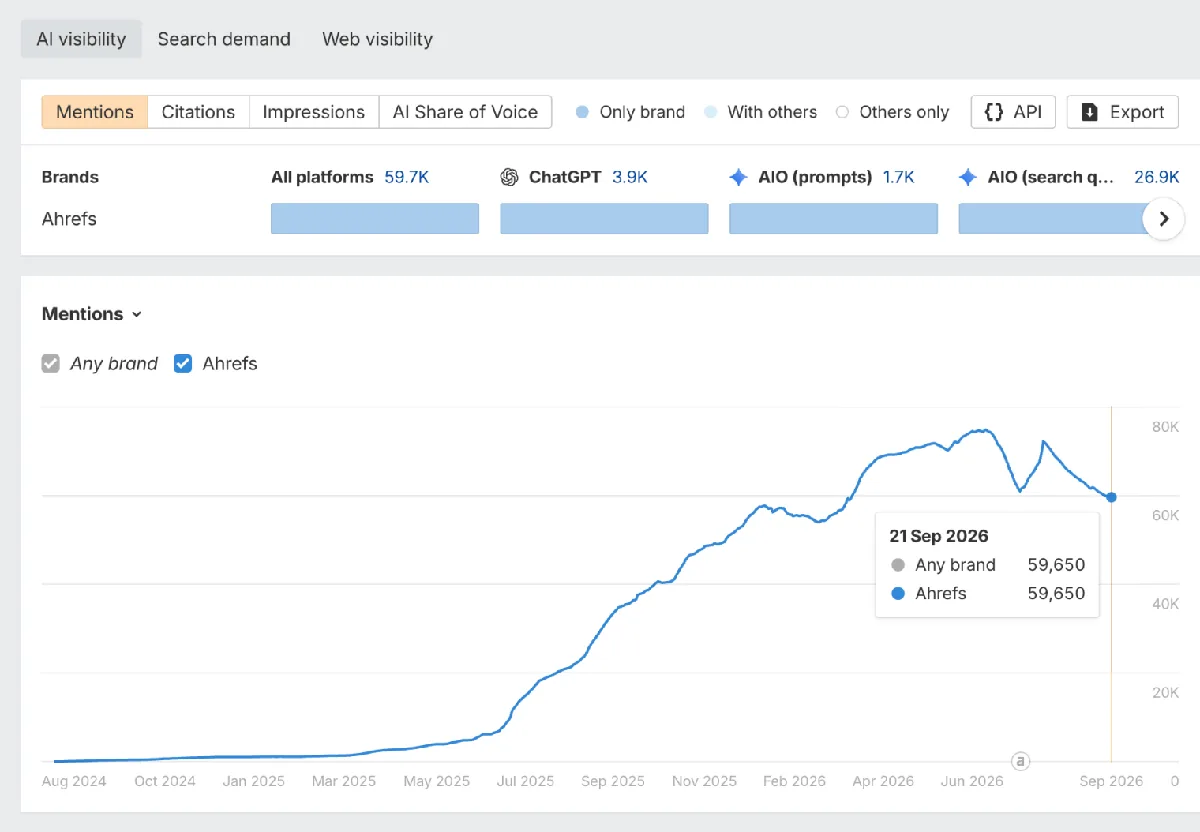The image size is (1200, 832).
Task: Choose the Others only filter option
Action: pyautogui.click(x=892, y=112)
